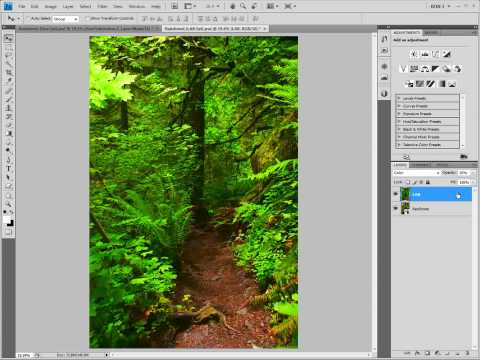
Task: Add a Posterize adjustment
Action: (x=420, y=84)
